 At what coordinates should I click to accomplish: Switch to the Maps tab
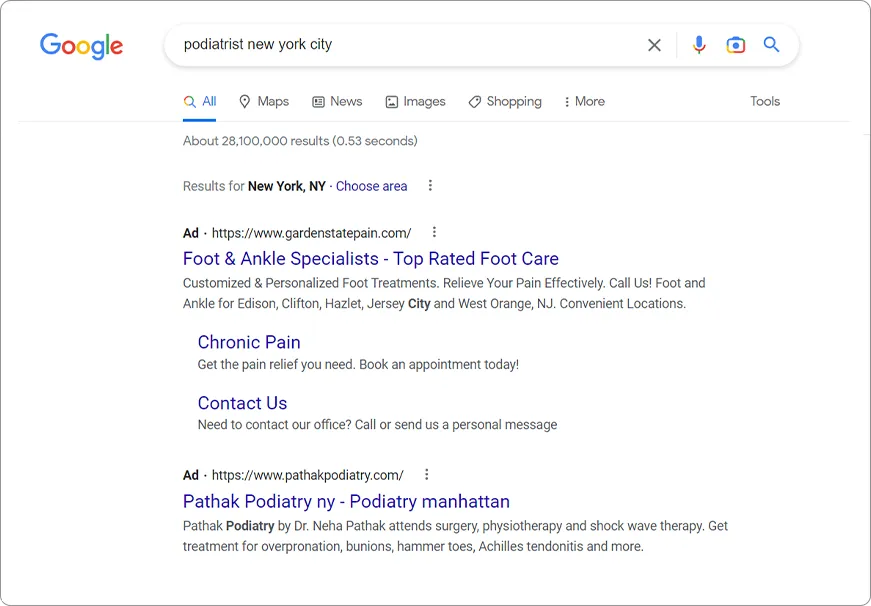[x=264, y=102]
